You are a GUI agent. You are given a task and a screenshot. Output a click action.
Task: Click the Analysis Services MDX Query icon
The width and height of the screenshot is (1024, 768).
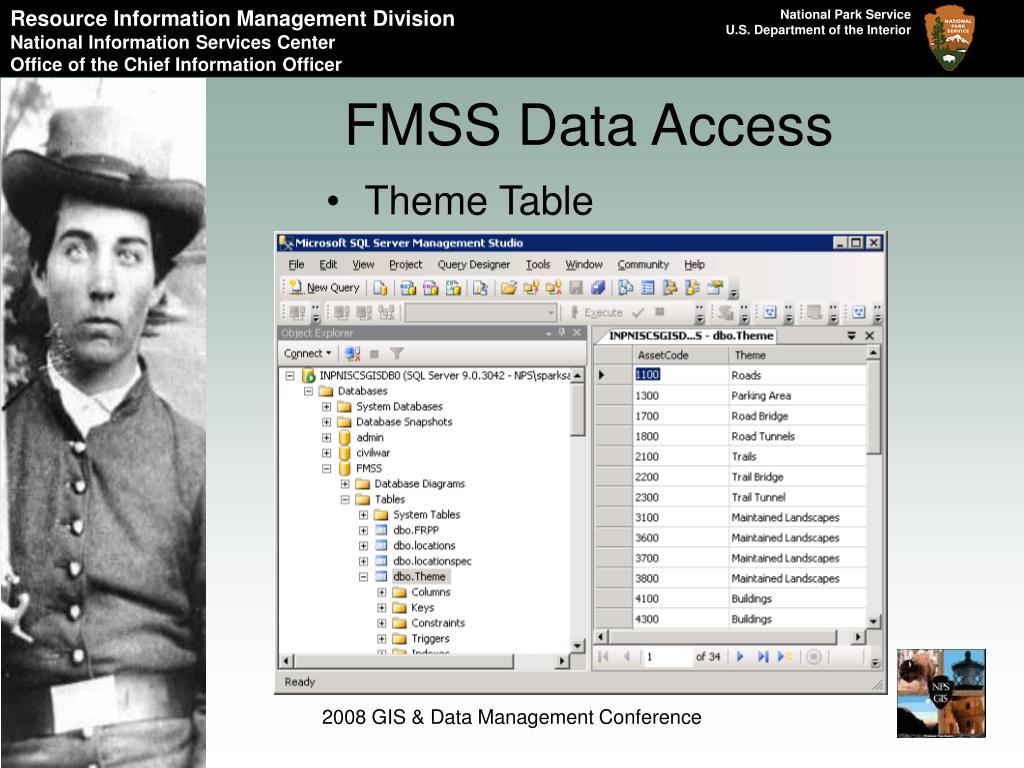click(x=408, y=288)
